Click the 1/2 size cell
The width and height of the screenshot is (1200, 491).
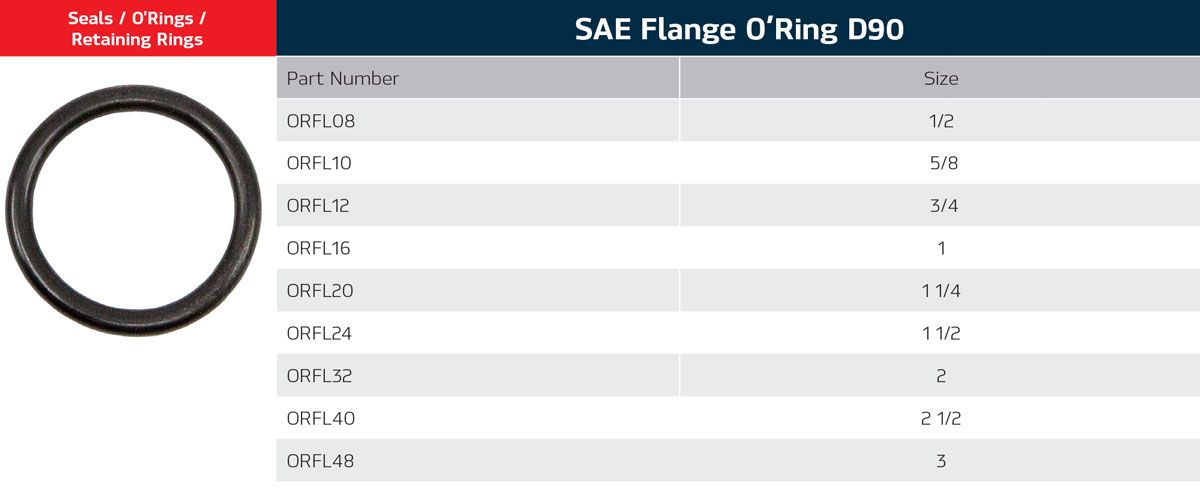[x=941, y=121]
